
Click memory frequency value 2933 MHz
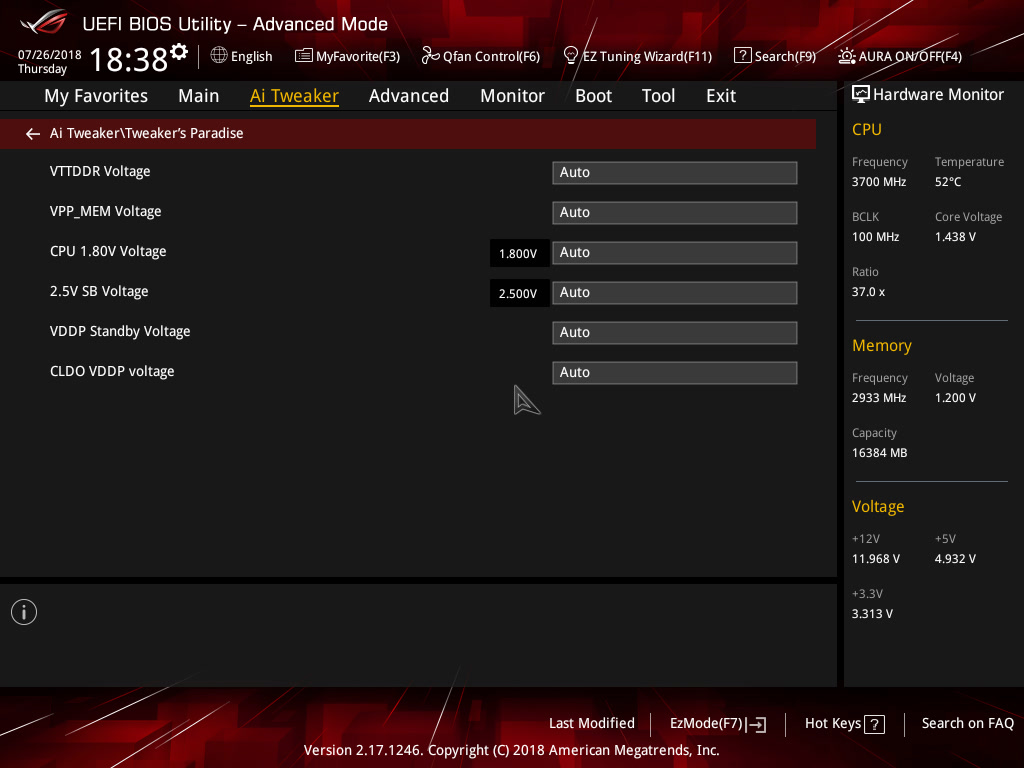[879, 398]
